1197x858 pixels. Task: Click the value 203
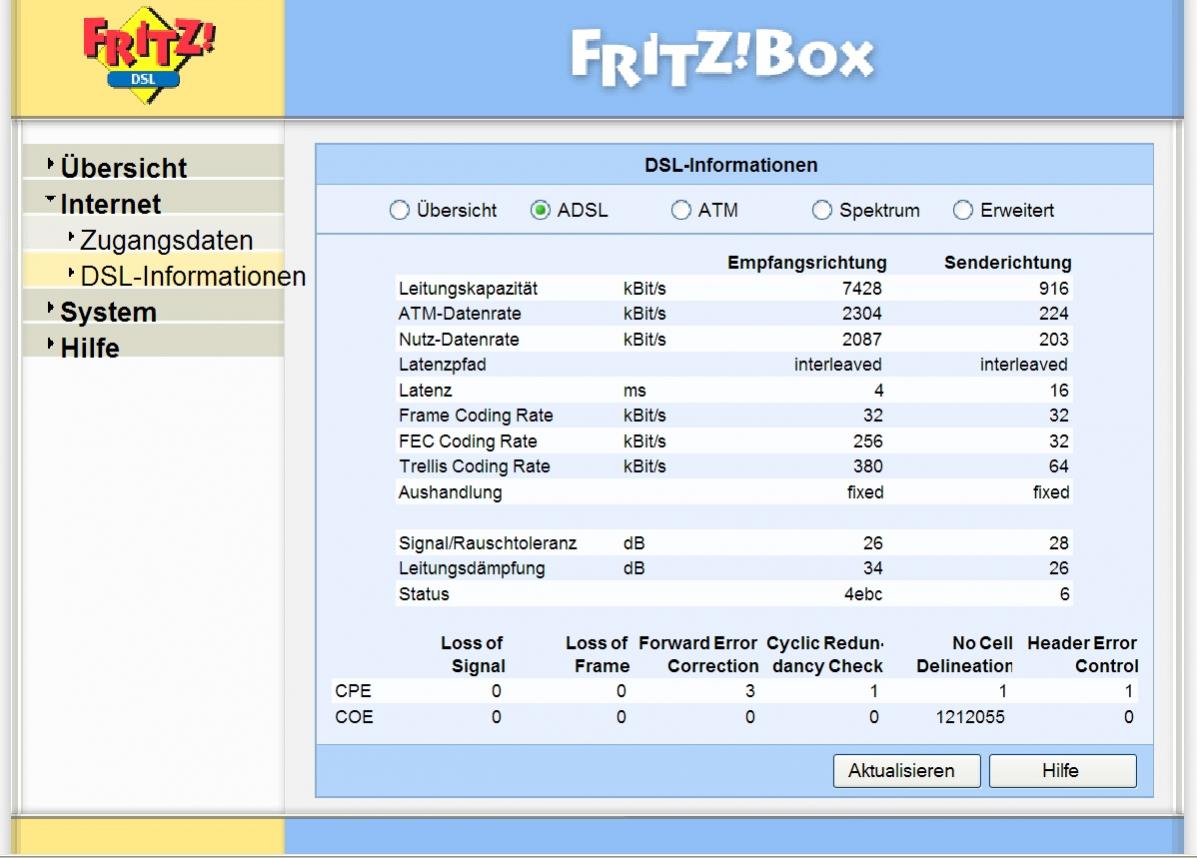point(1053,339)
